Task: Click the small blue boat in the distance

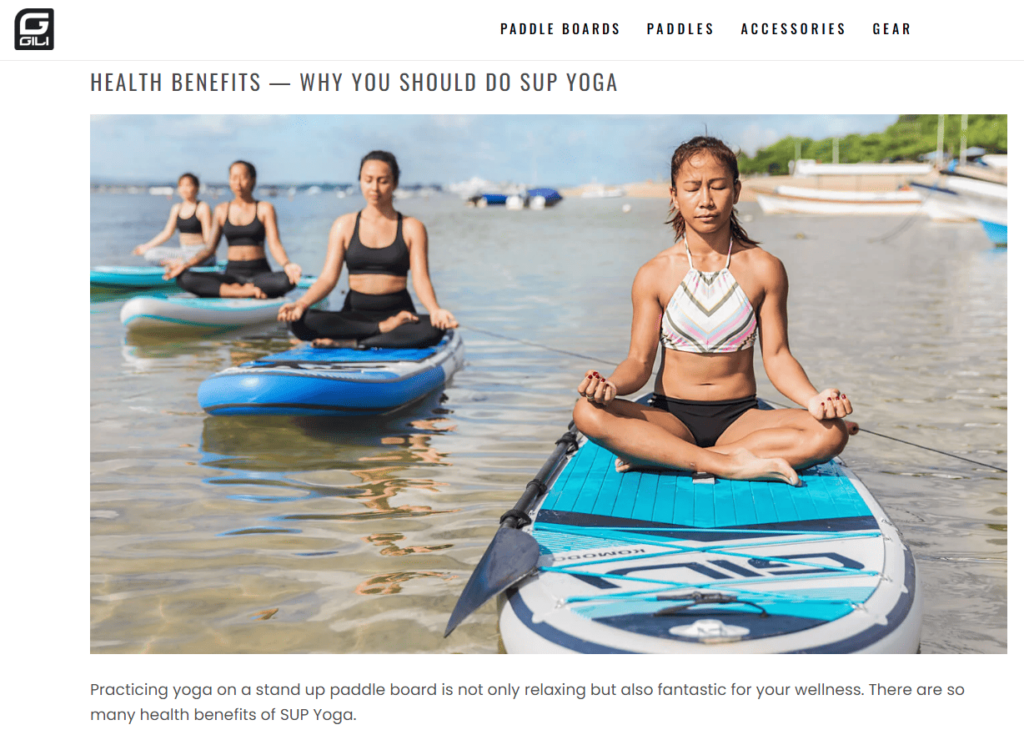Action: point(516,197)
